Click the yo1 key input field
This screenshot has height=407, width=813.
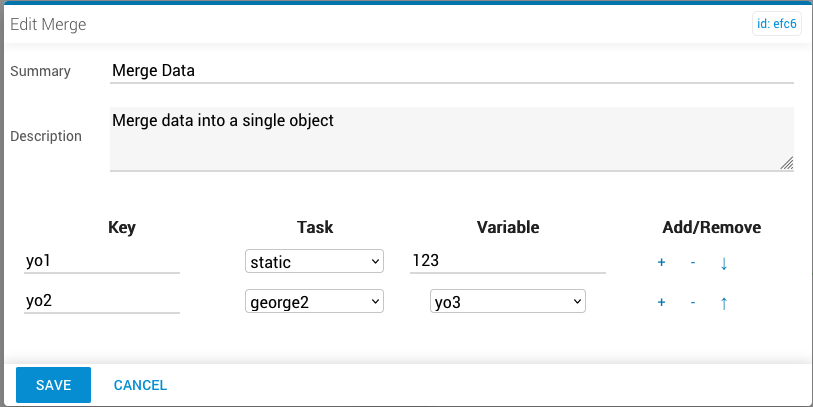coord(102,261)
